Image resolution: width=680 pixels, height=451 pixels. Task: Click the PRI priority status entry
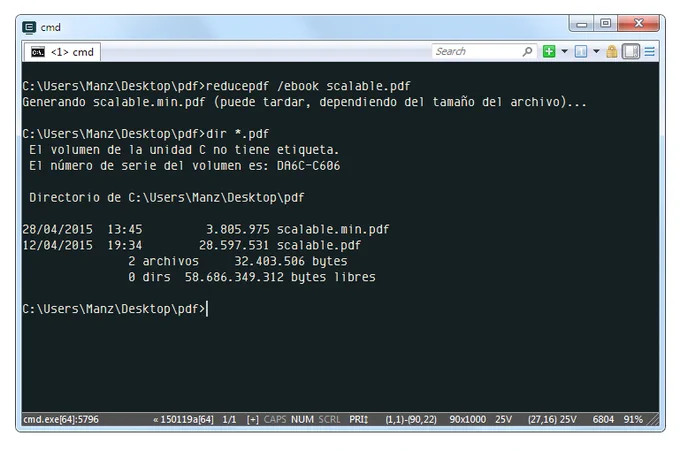point(359,419)
